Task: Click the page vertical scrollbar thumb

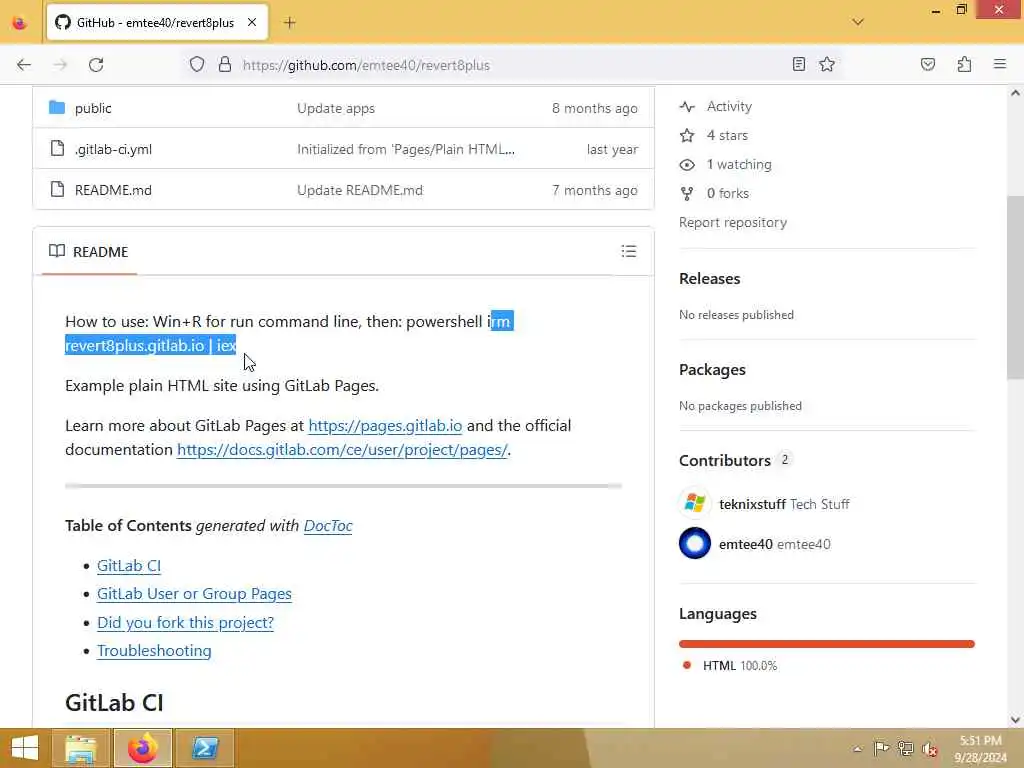Action: tap(1015, 287)
